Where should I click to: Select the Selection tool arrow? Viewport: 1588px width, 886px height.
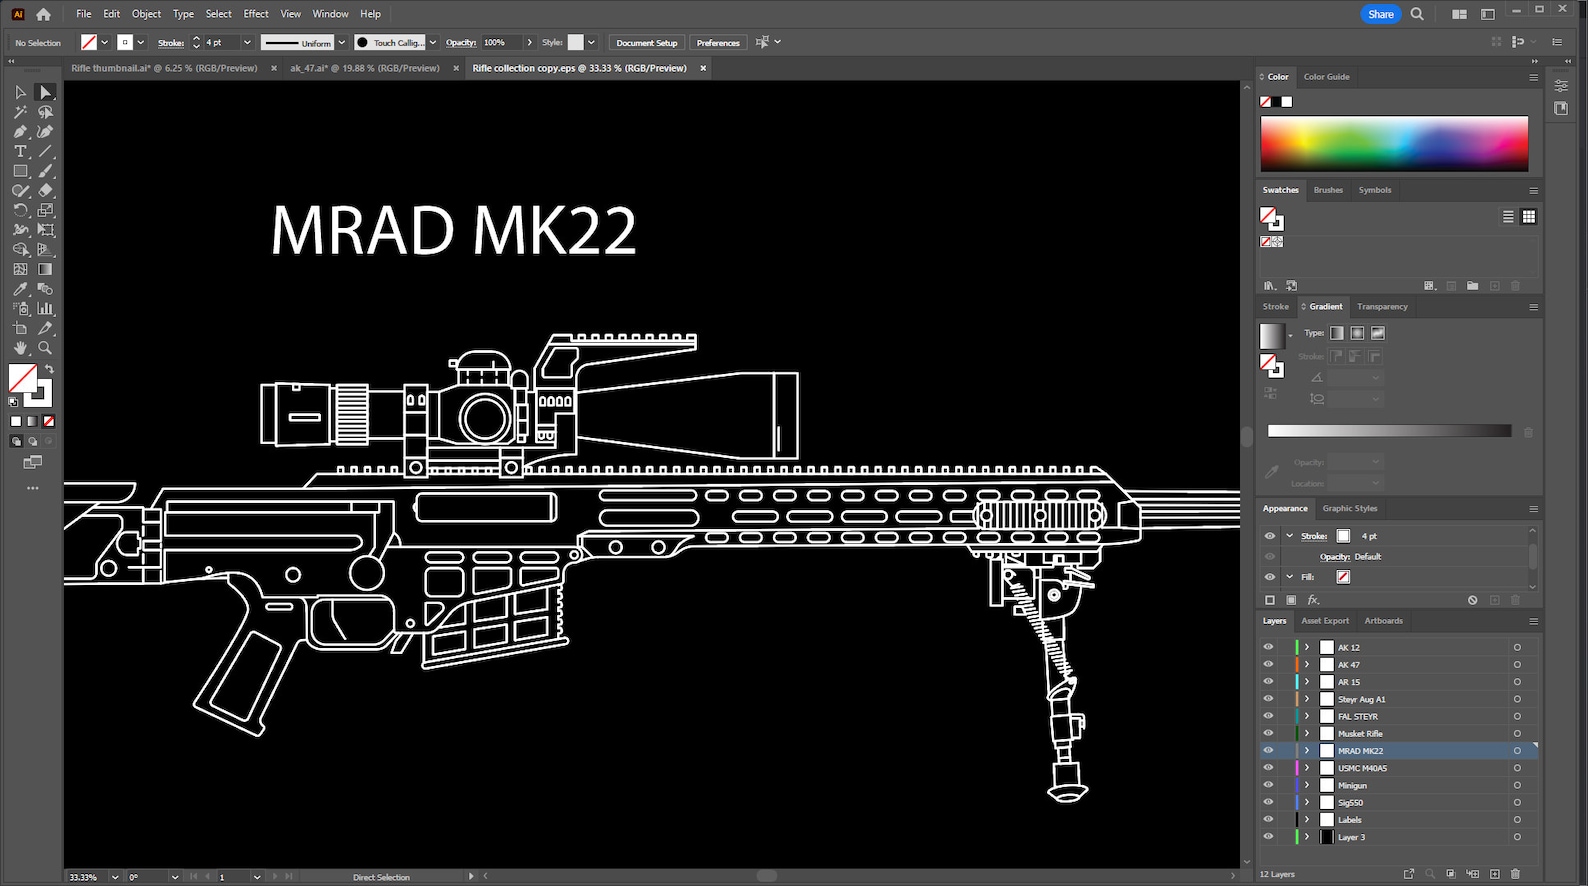20,92
